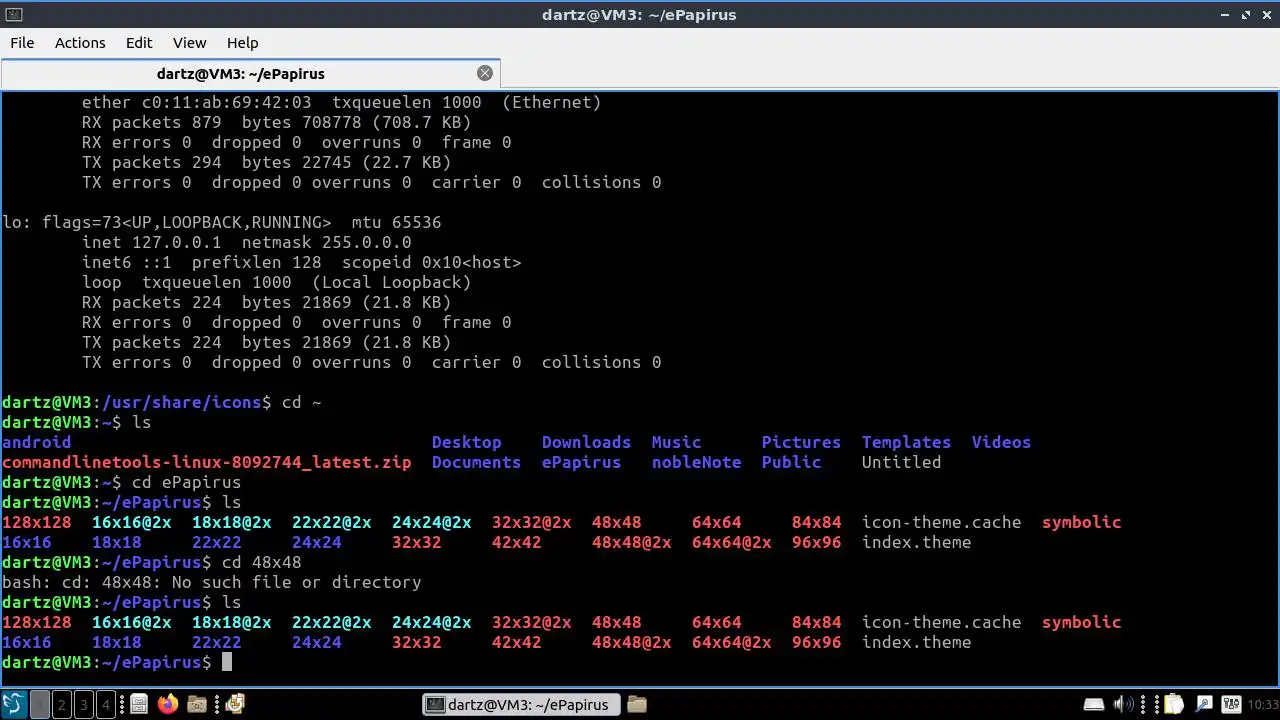The image size is (1280, 720).
Task: Click the 'RX packets 224' line
Action: pos(267,302)
